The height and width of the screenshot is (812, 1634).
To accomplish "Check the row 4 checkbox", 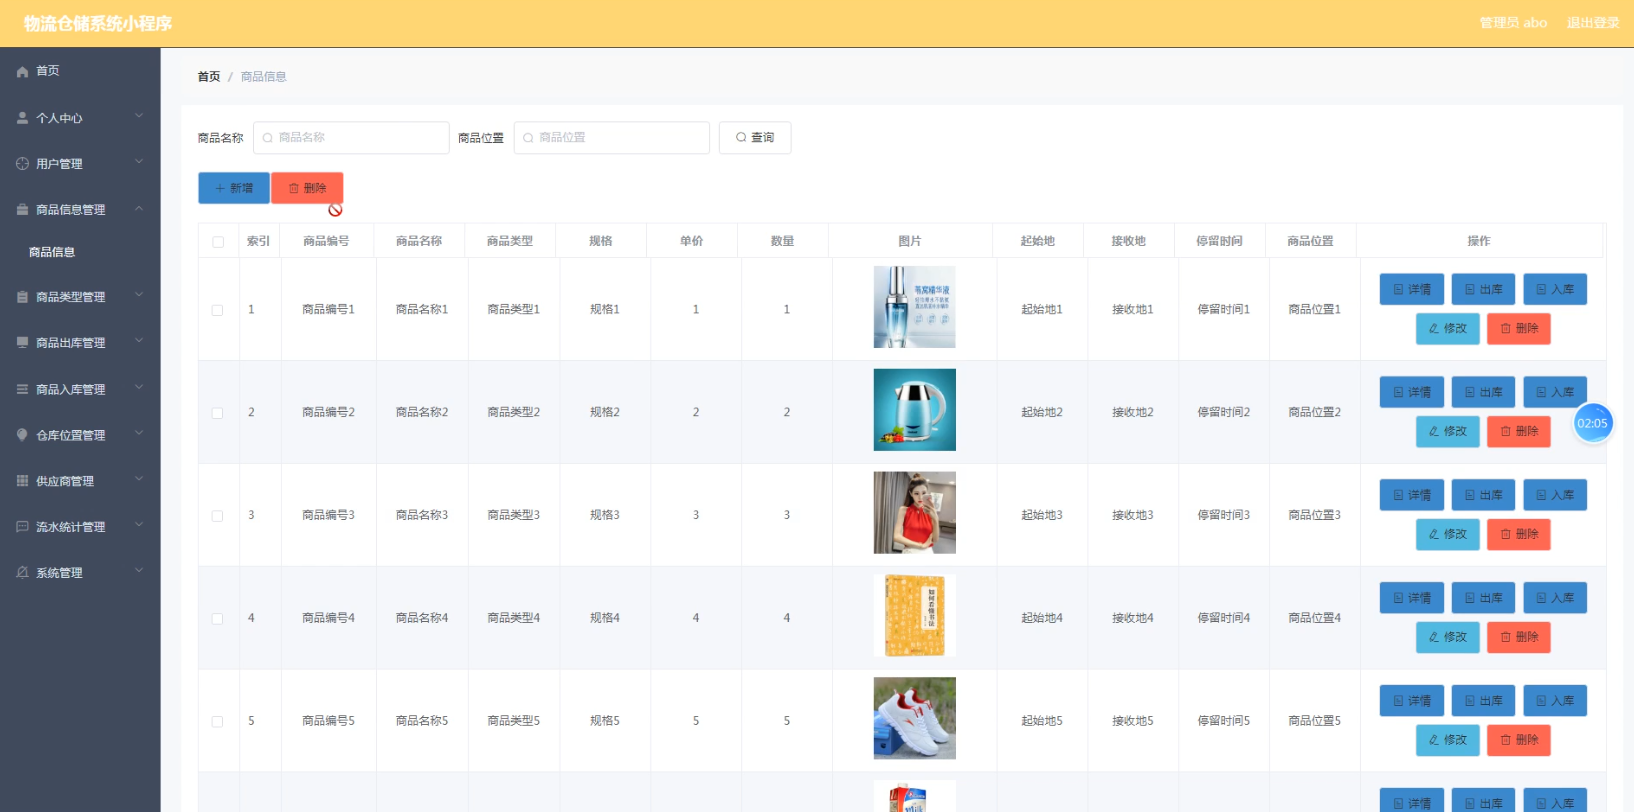I will pyautogui.click(x=217, y=619).
